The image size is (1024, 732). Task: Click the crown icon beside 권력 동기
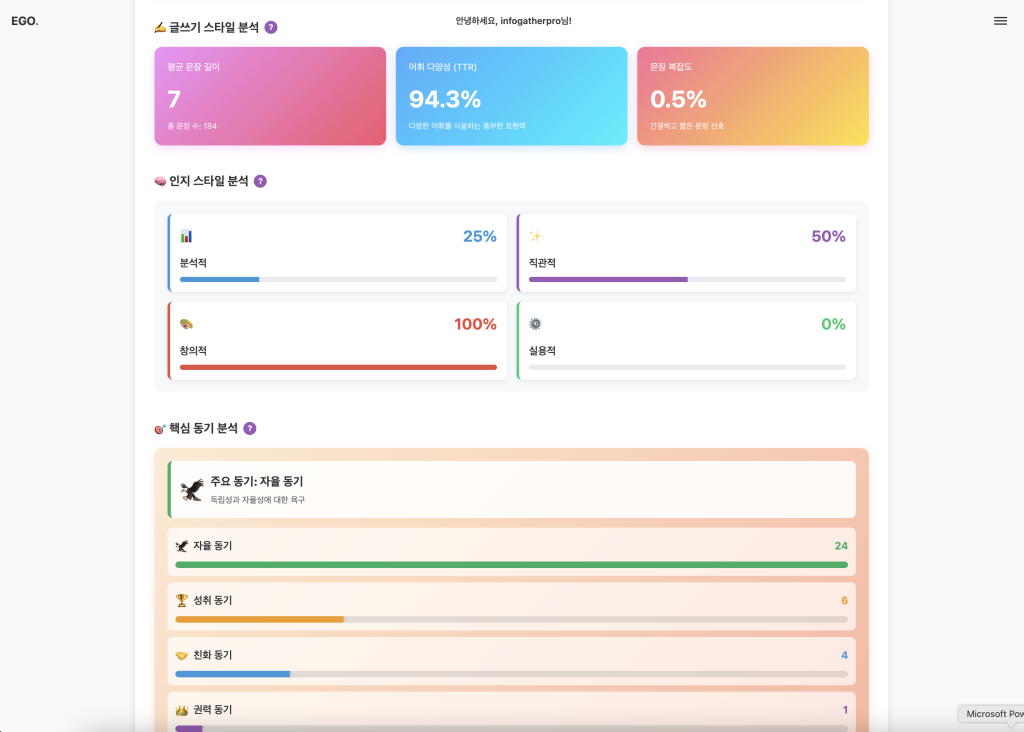coord(182,710)
